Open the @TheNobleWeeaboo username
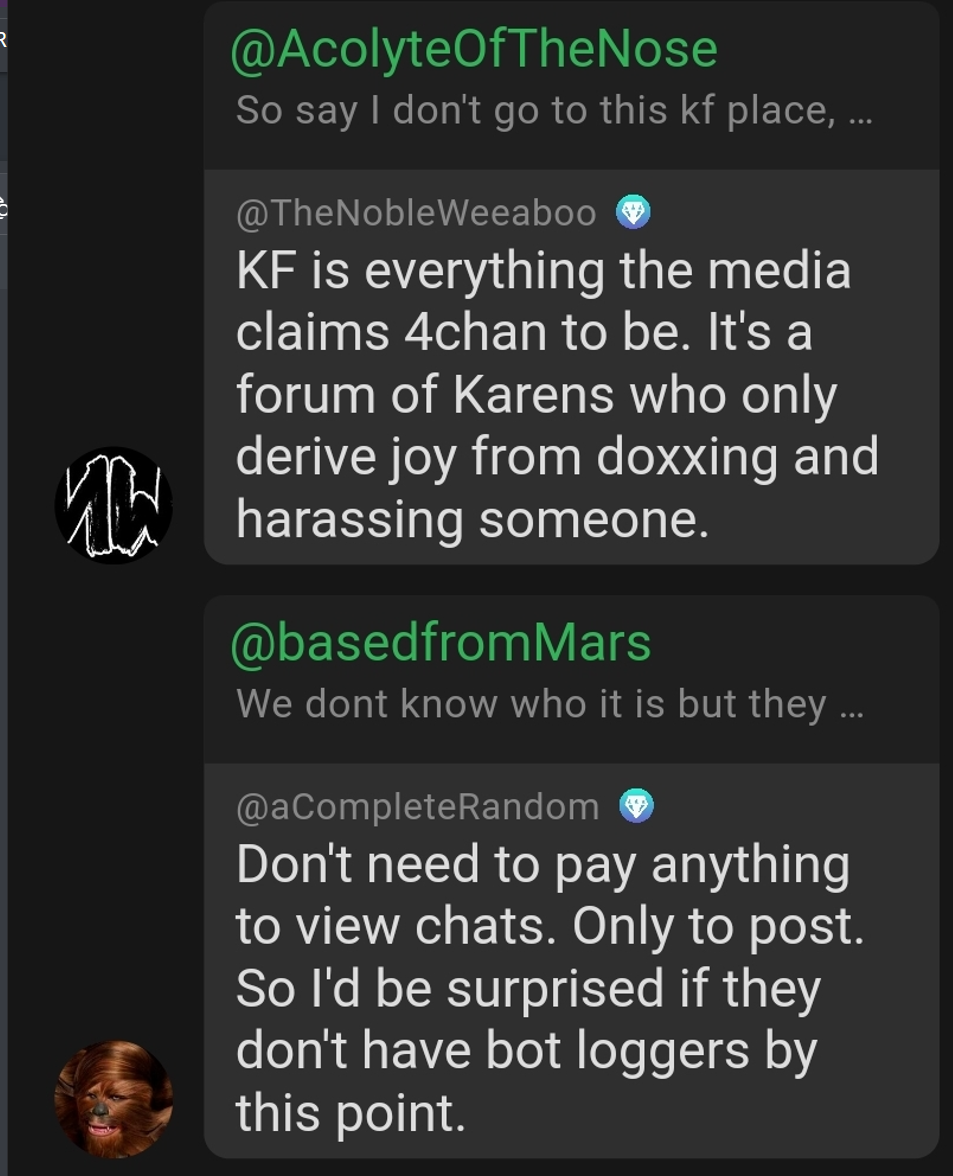953x1176 pixels. click(416, 212)
